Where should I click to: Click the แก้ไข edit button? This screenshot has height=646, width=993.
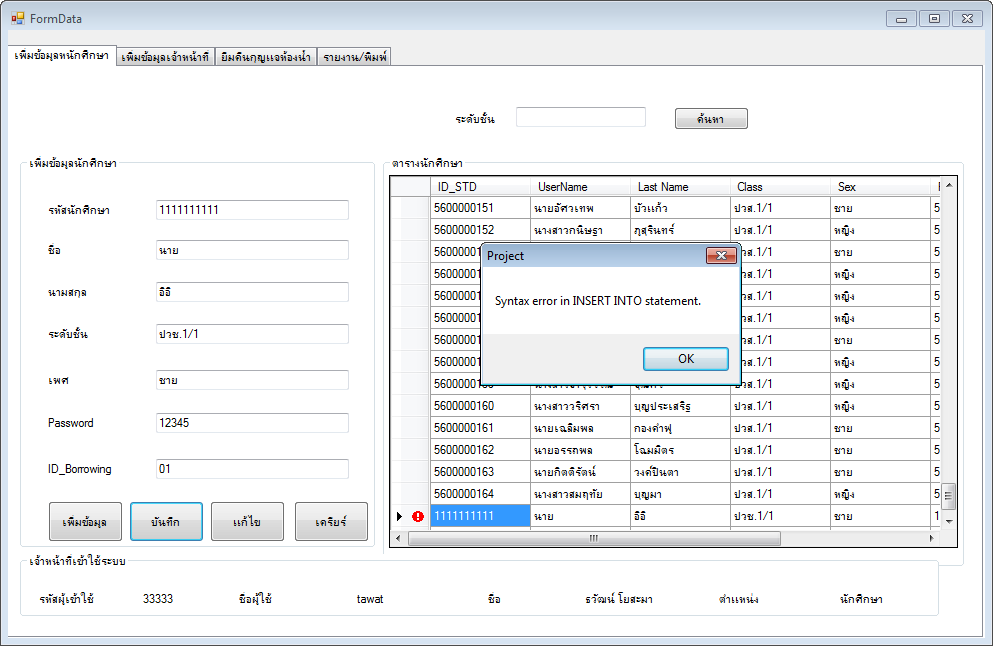(247, 522)
